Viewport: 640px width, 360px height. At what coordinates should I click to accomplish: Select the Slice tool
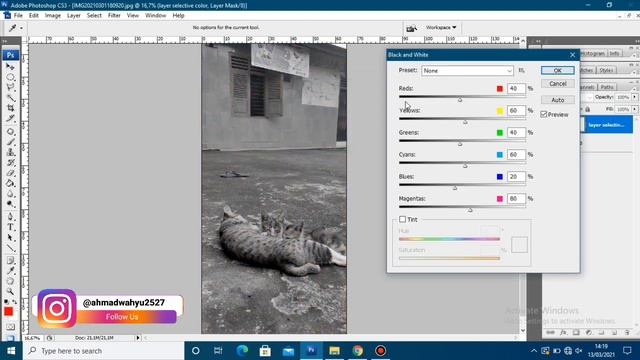[10, 118]
